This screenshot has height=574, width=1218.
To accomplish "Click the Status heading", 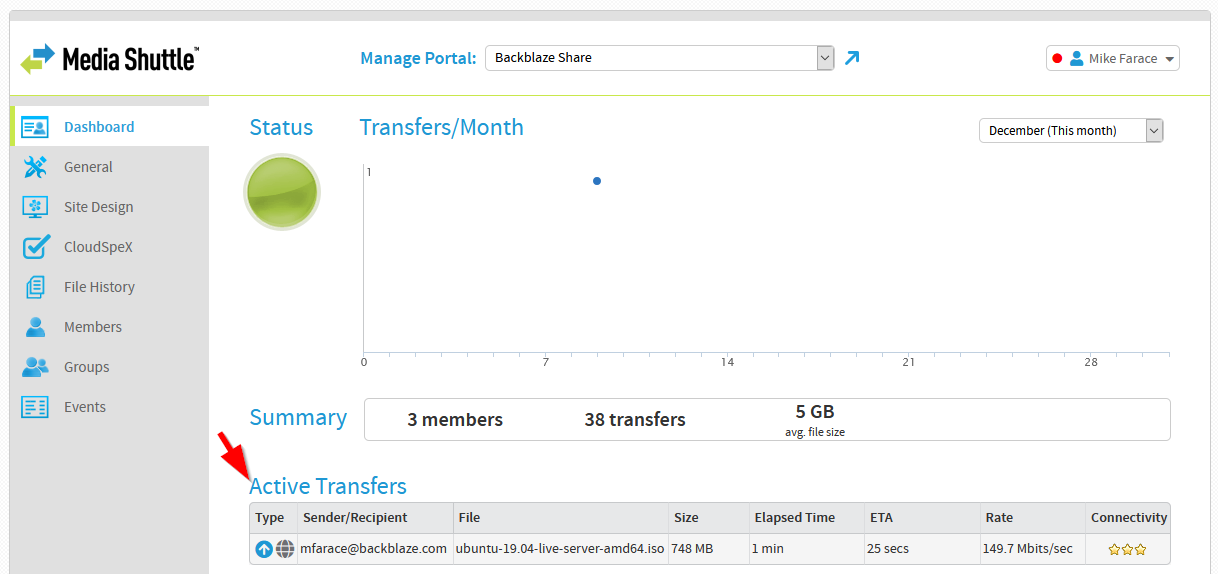I will point(281,127).
